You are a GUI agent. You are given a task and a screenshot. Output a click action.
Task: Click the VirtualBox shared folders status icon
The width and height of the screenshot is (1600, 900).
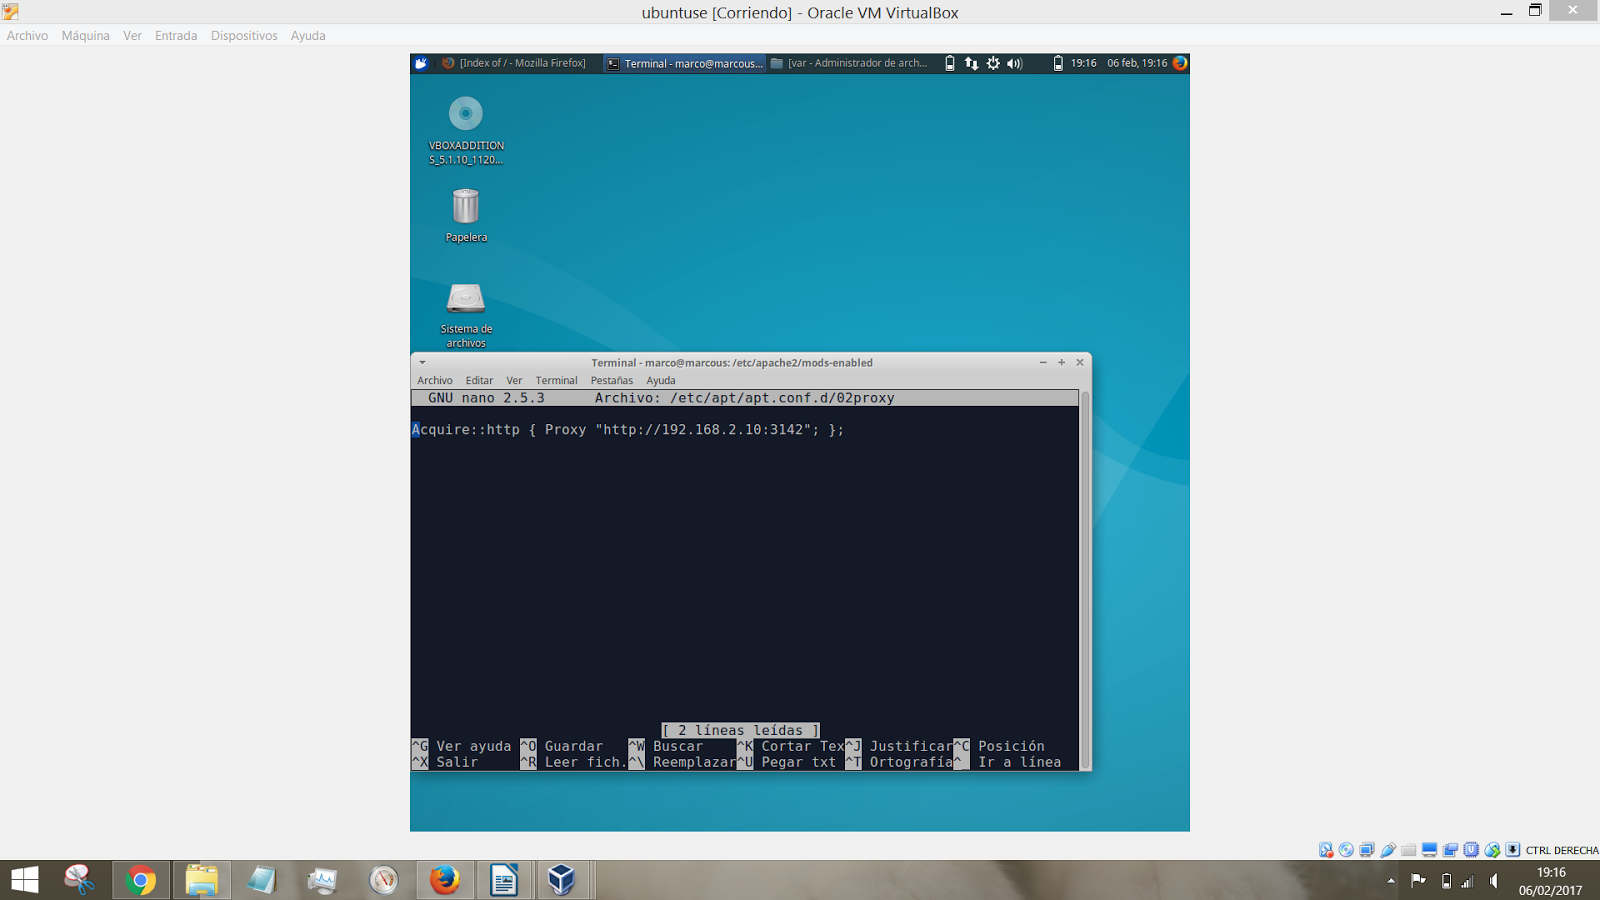click(1409, 850)
